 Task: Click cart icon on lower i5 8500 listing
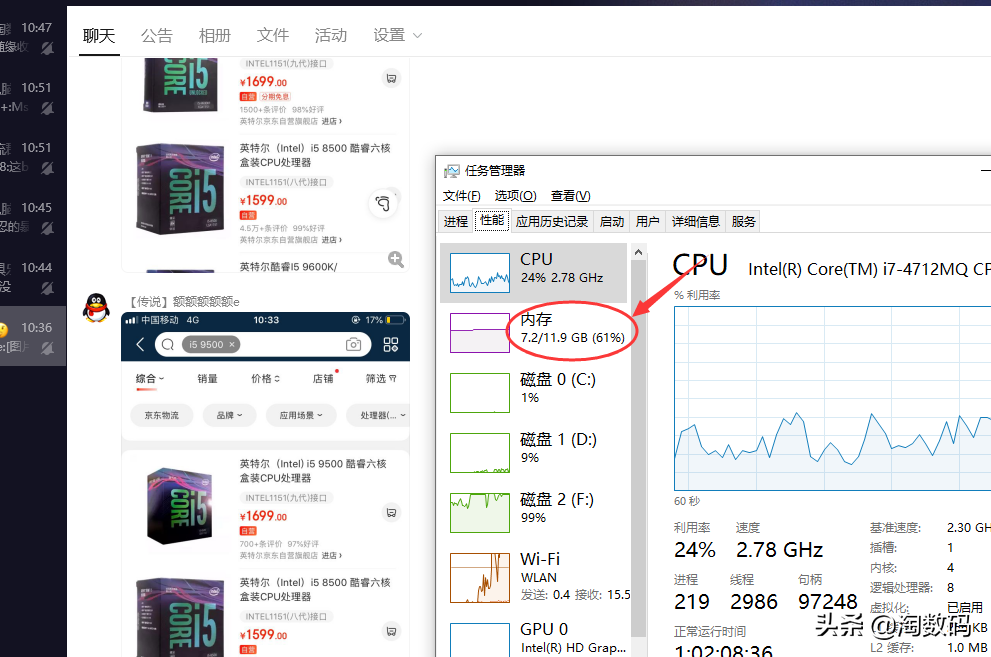391,631
